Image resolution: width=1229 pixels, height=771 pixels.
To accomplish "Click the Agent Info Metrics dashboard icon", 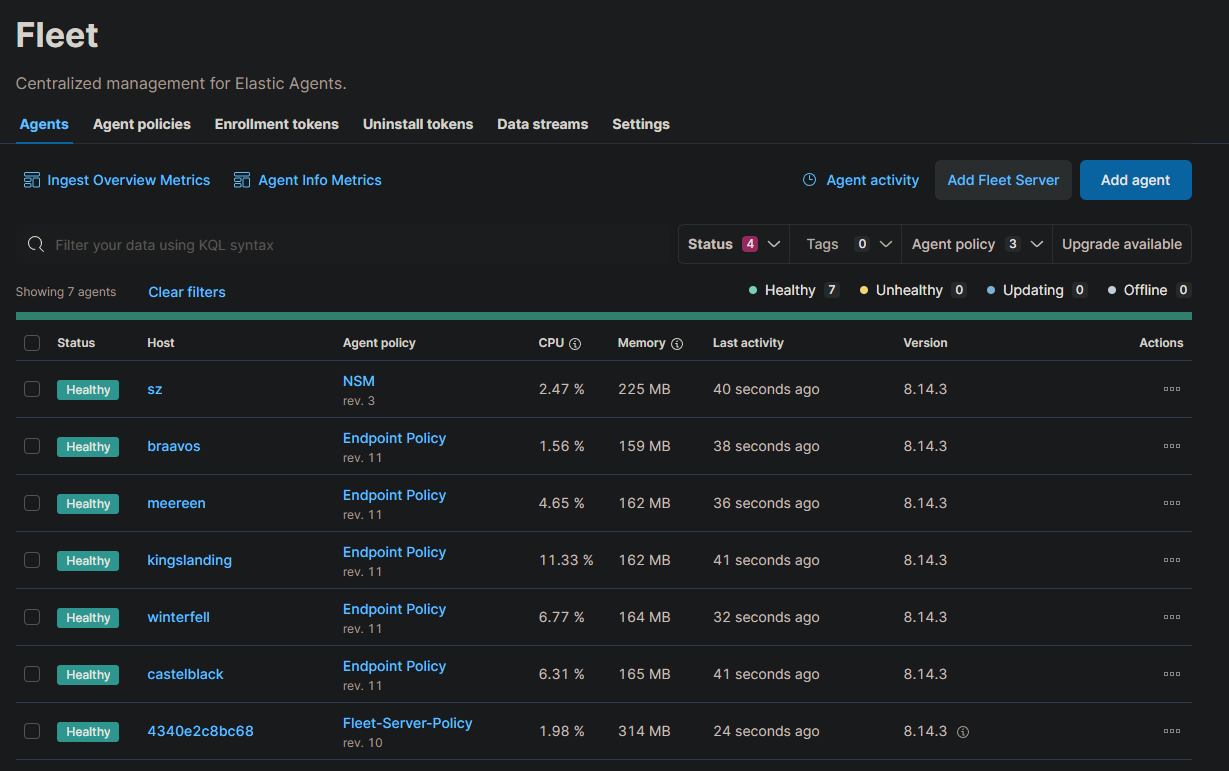I will pyautogui.click(x=242, y=180).
